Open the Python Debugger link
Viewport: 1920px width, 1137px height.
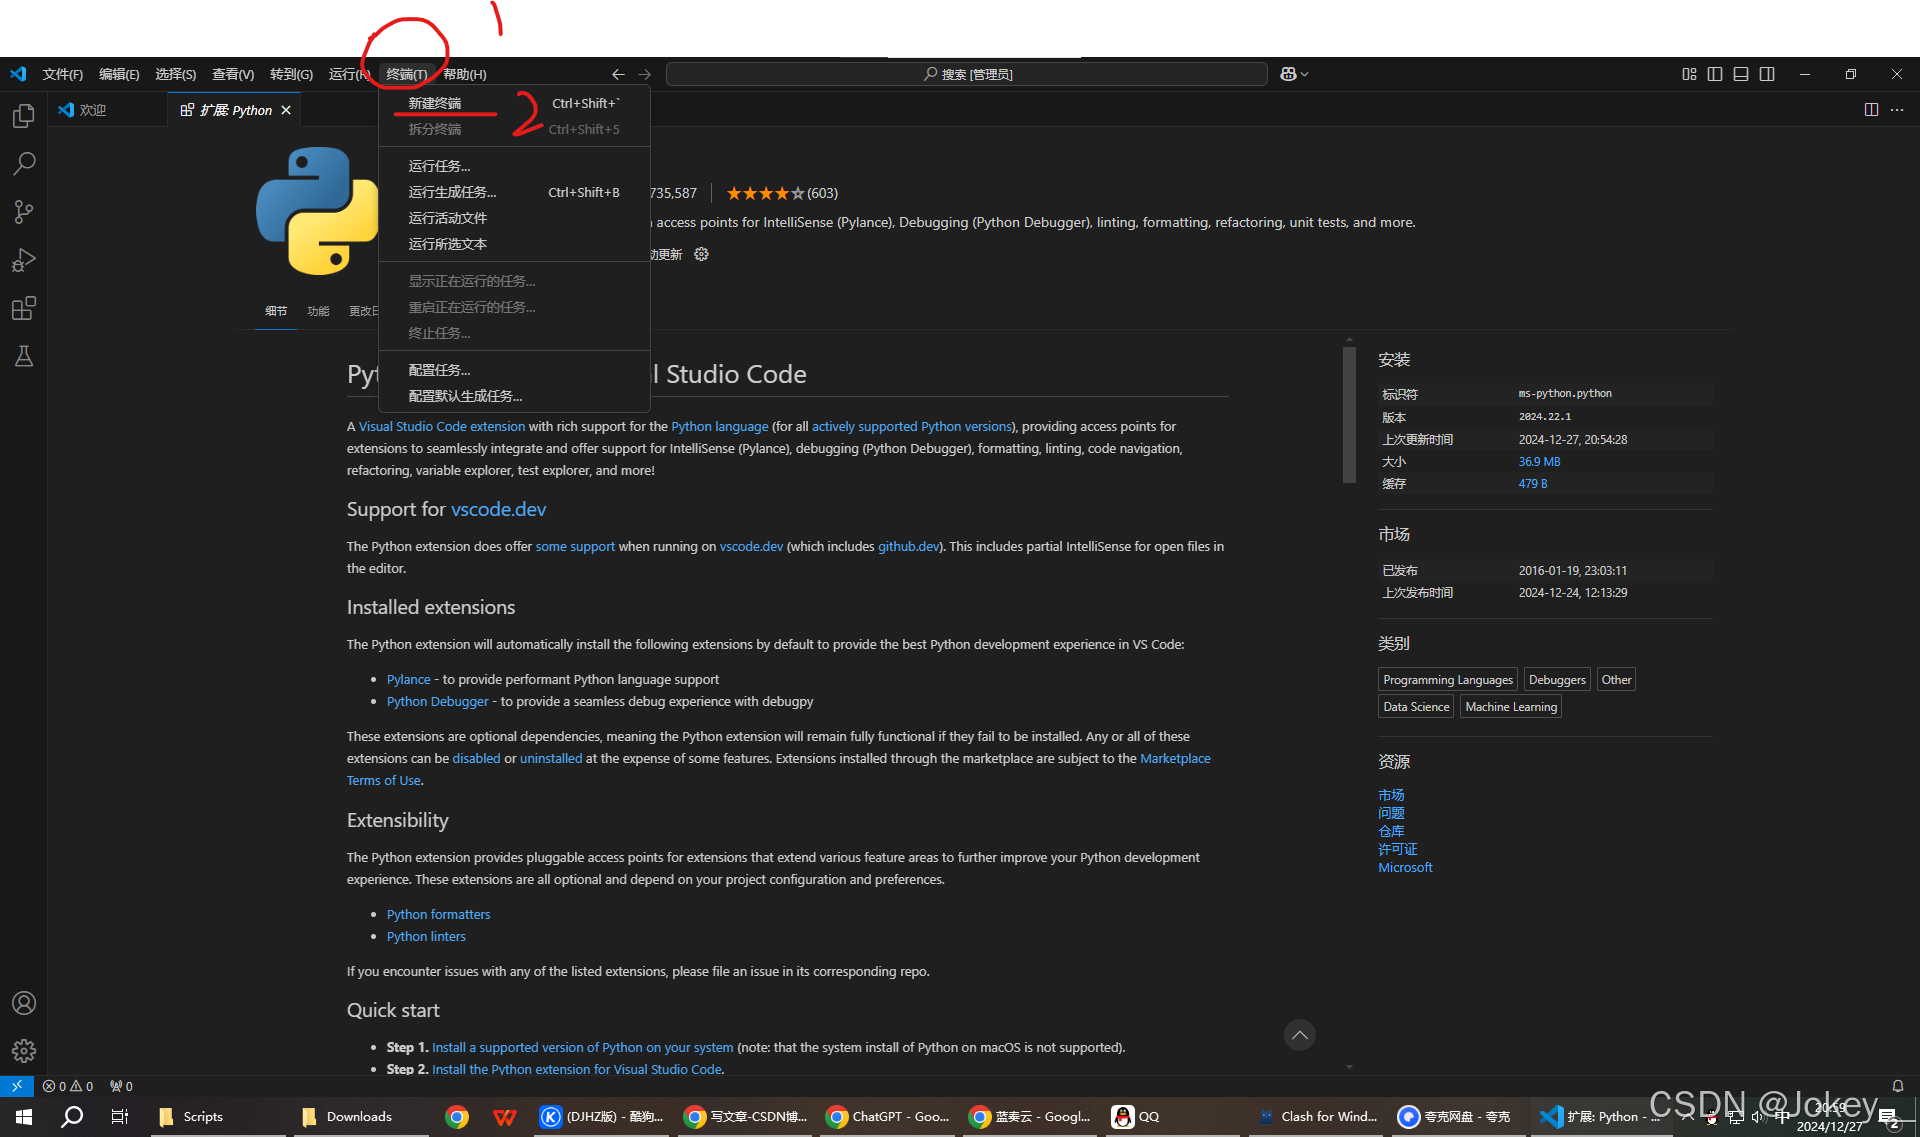tap(437, 701)
